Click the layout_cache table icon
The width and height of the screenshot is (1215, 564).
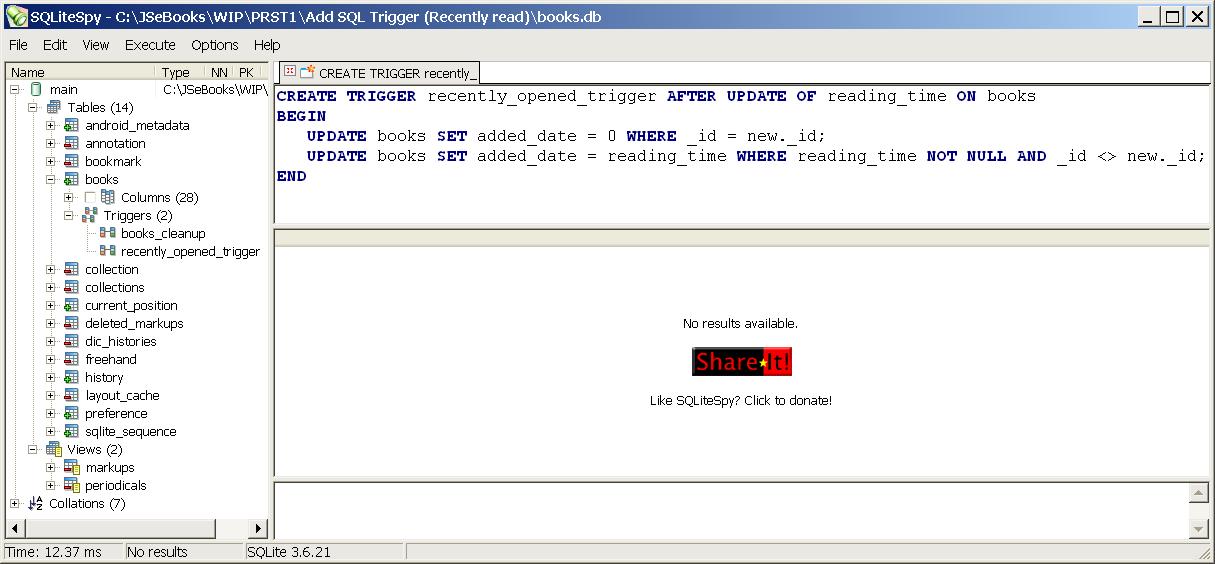(x=72, y=396)
